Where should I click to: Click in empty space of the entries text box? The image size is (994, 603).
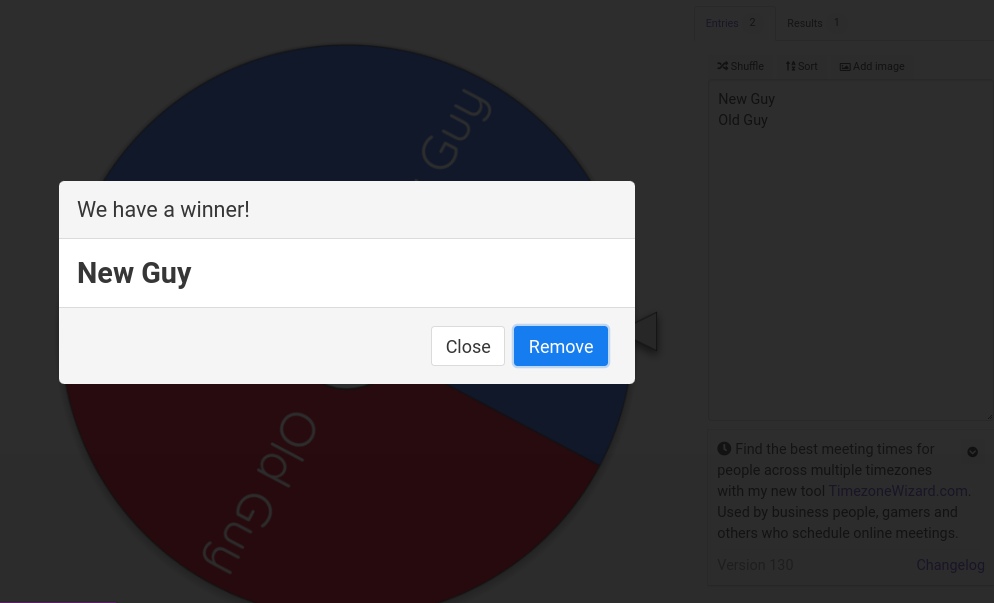[849, 273]
